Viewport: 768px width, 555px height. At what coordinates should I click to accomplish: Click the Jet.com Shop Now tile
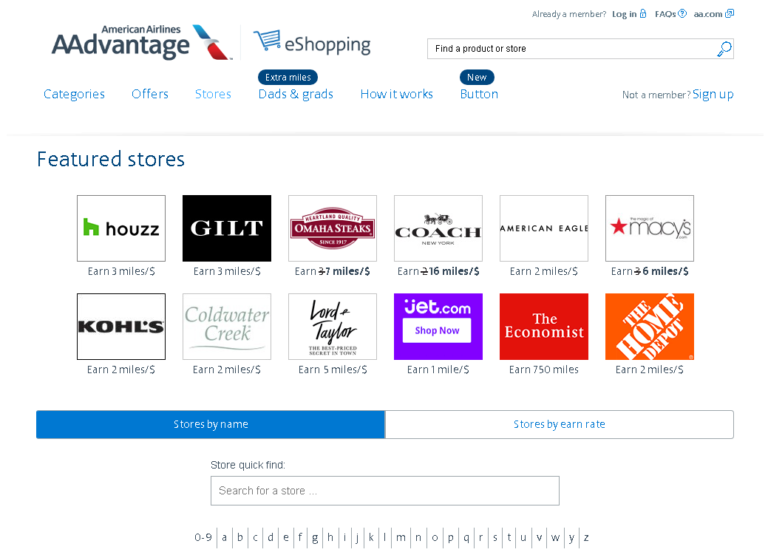pyautogui.click(x=438, y=326)
